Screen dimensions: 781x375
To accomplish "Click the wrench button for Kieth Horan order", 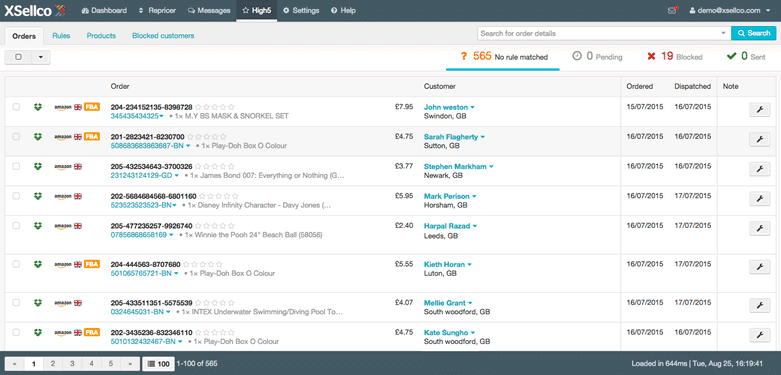I will coord(760,267).
